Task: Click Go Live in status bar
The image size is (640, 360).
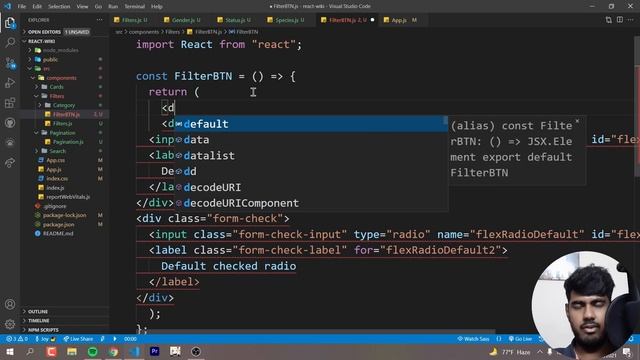Action: click(520, 339)
